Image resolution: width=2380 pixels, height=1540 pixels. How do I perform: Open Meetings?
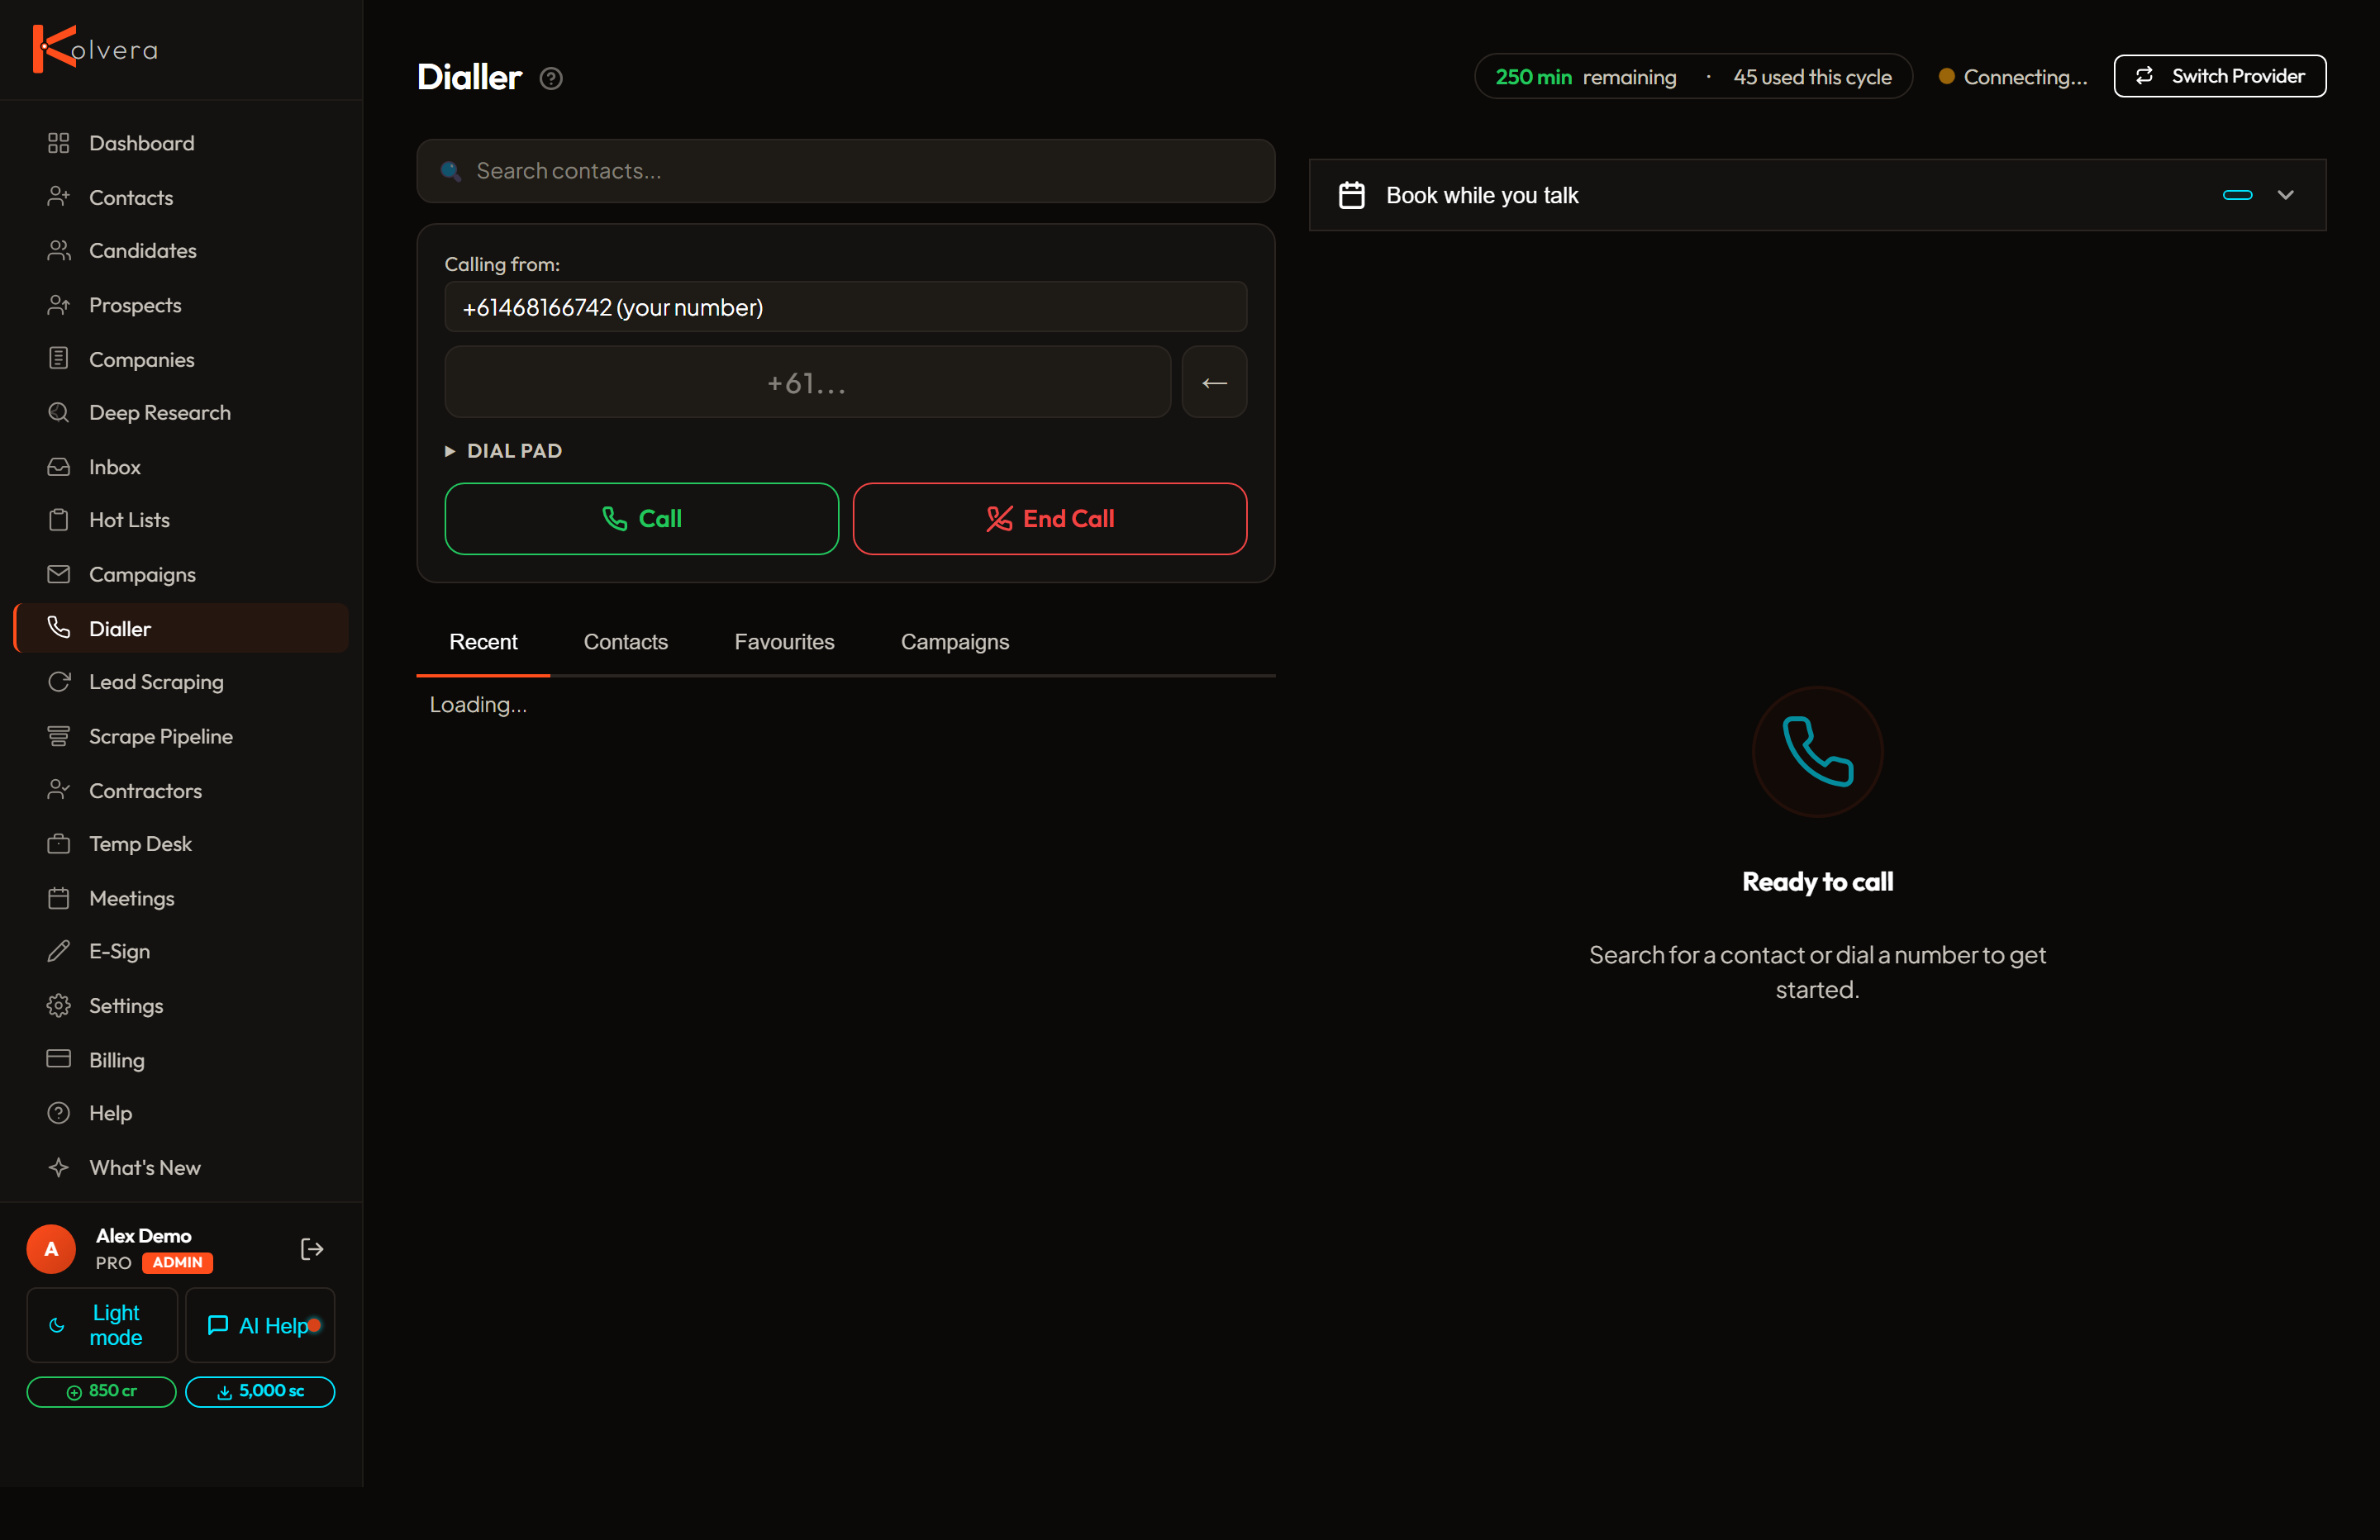(x=181, y=898)
